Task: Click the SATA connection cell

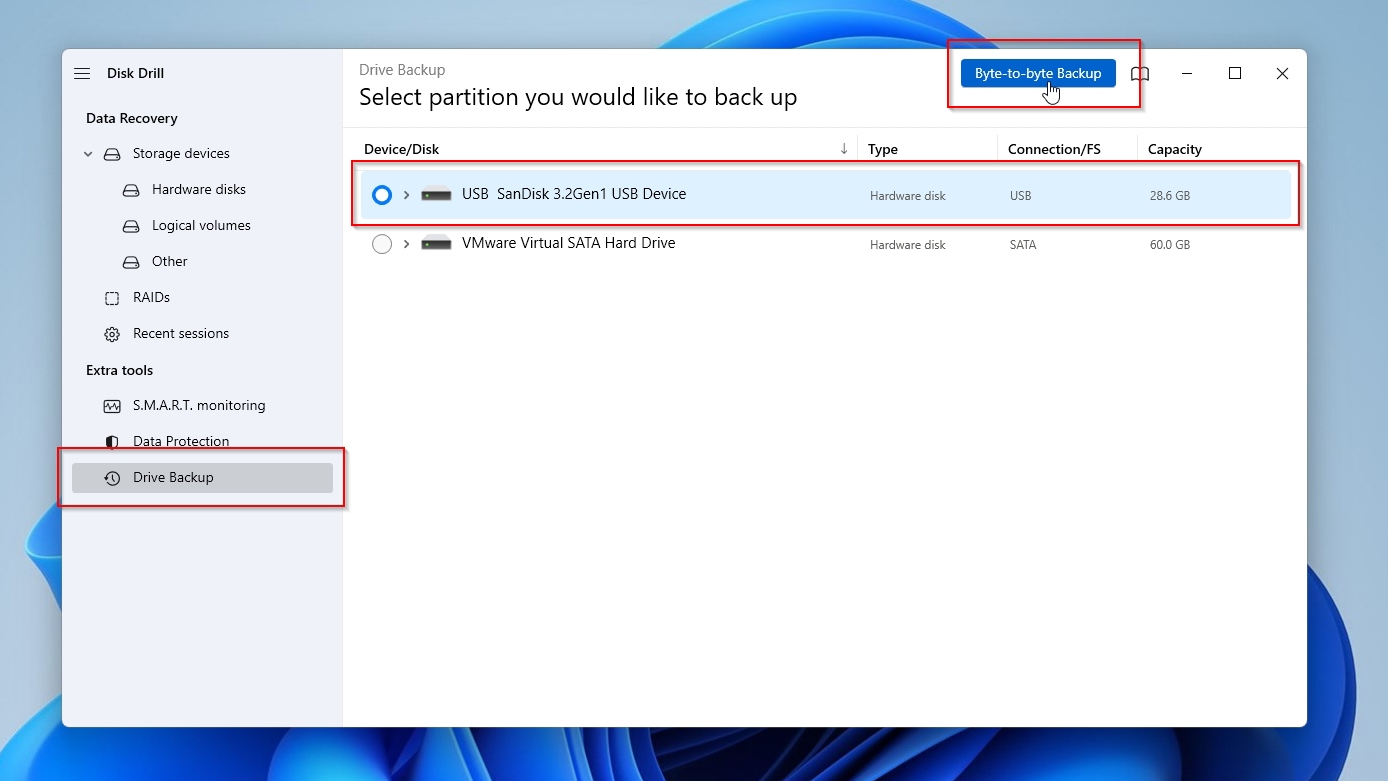Action: click(1023, 245)
